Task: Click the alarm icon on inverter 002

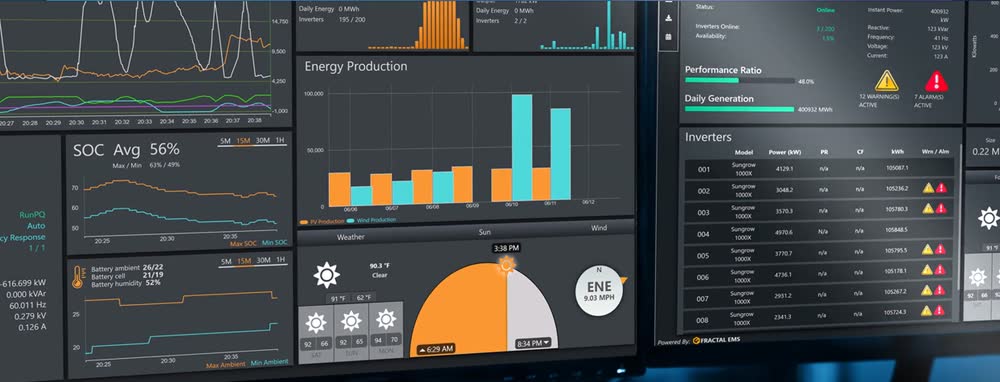Action: (x=941, y=188)
